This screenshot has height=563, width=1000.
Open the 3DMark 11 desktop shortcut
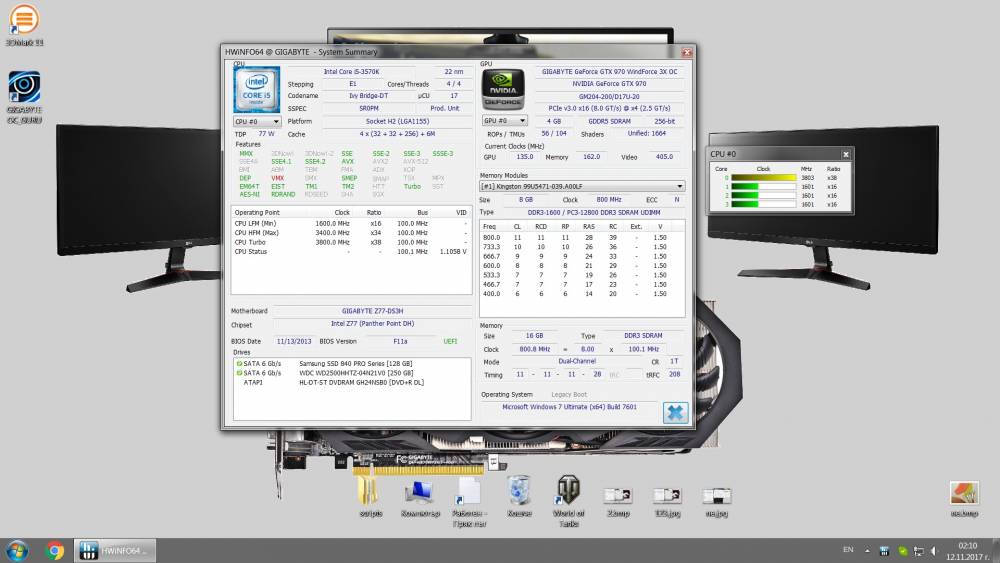24,26
